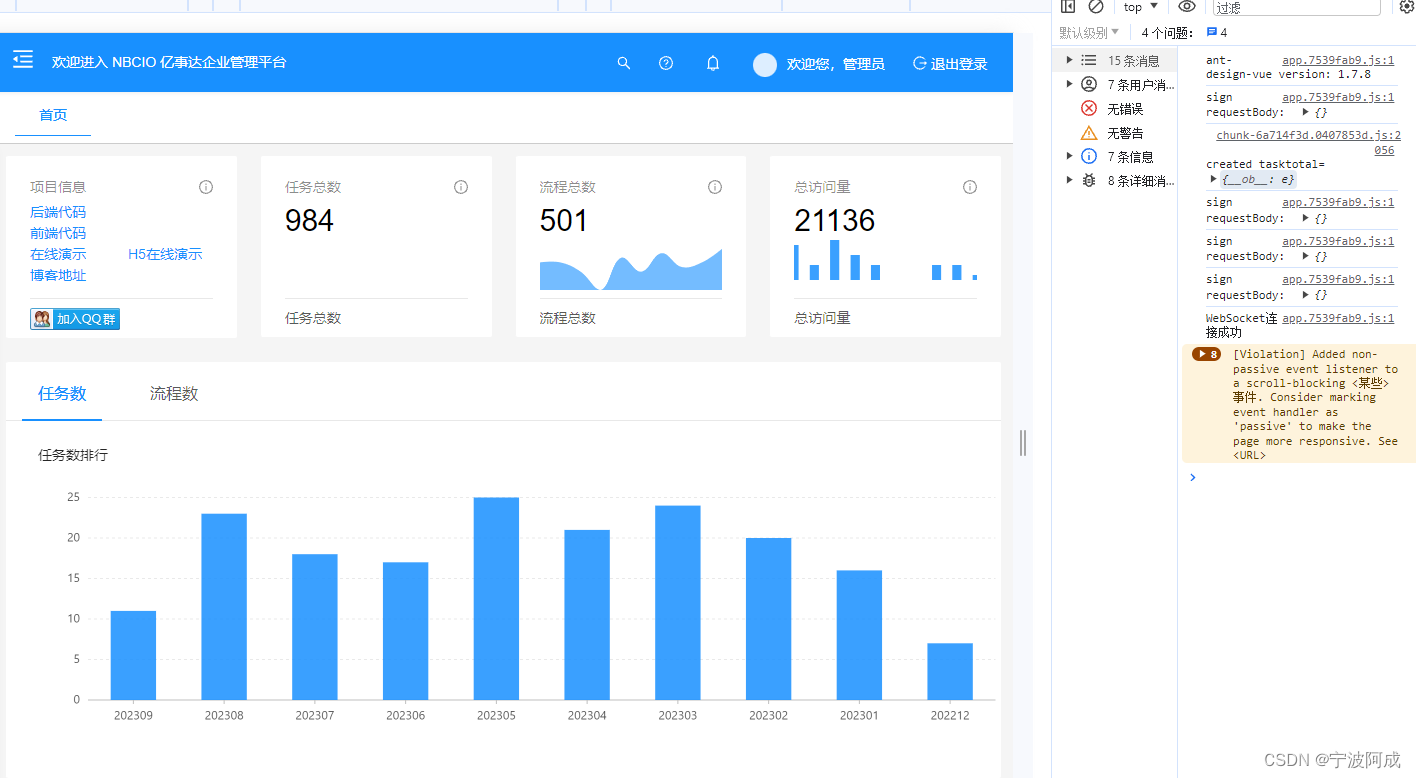
Task: Click the 202303 bar in chart
Action: tap(678, 603)
